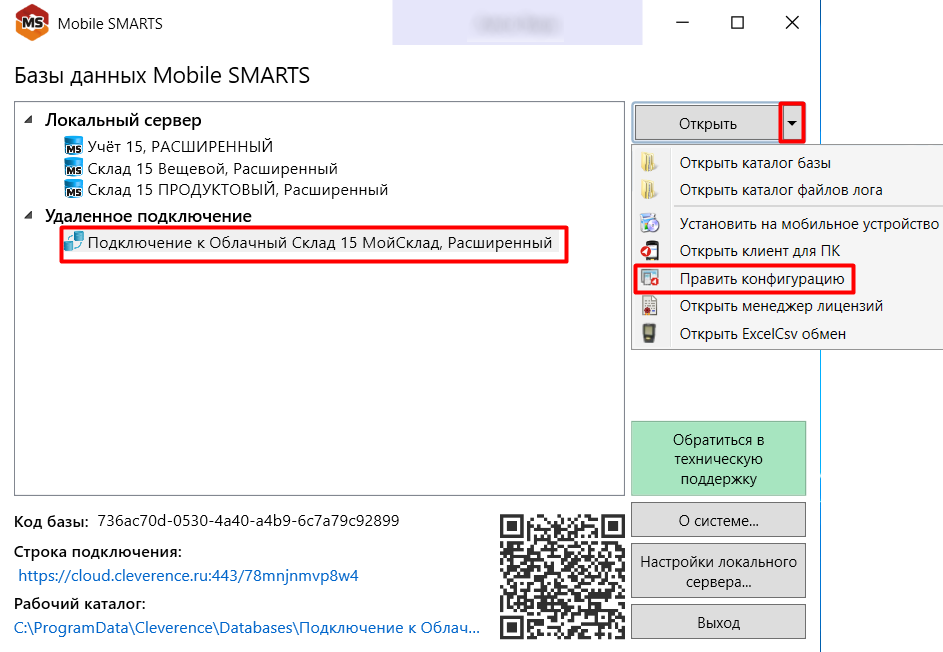Click the Удаленное подключение group label
This screenshot has width=943, height=652.
coord(148,216)
